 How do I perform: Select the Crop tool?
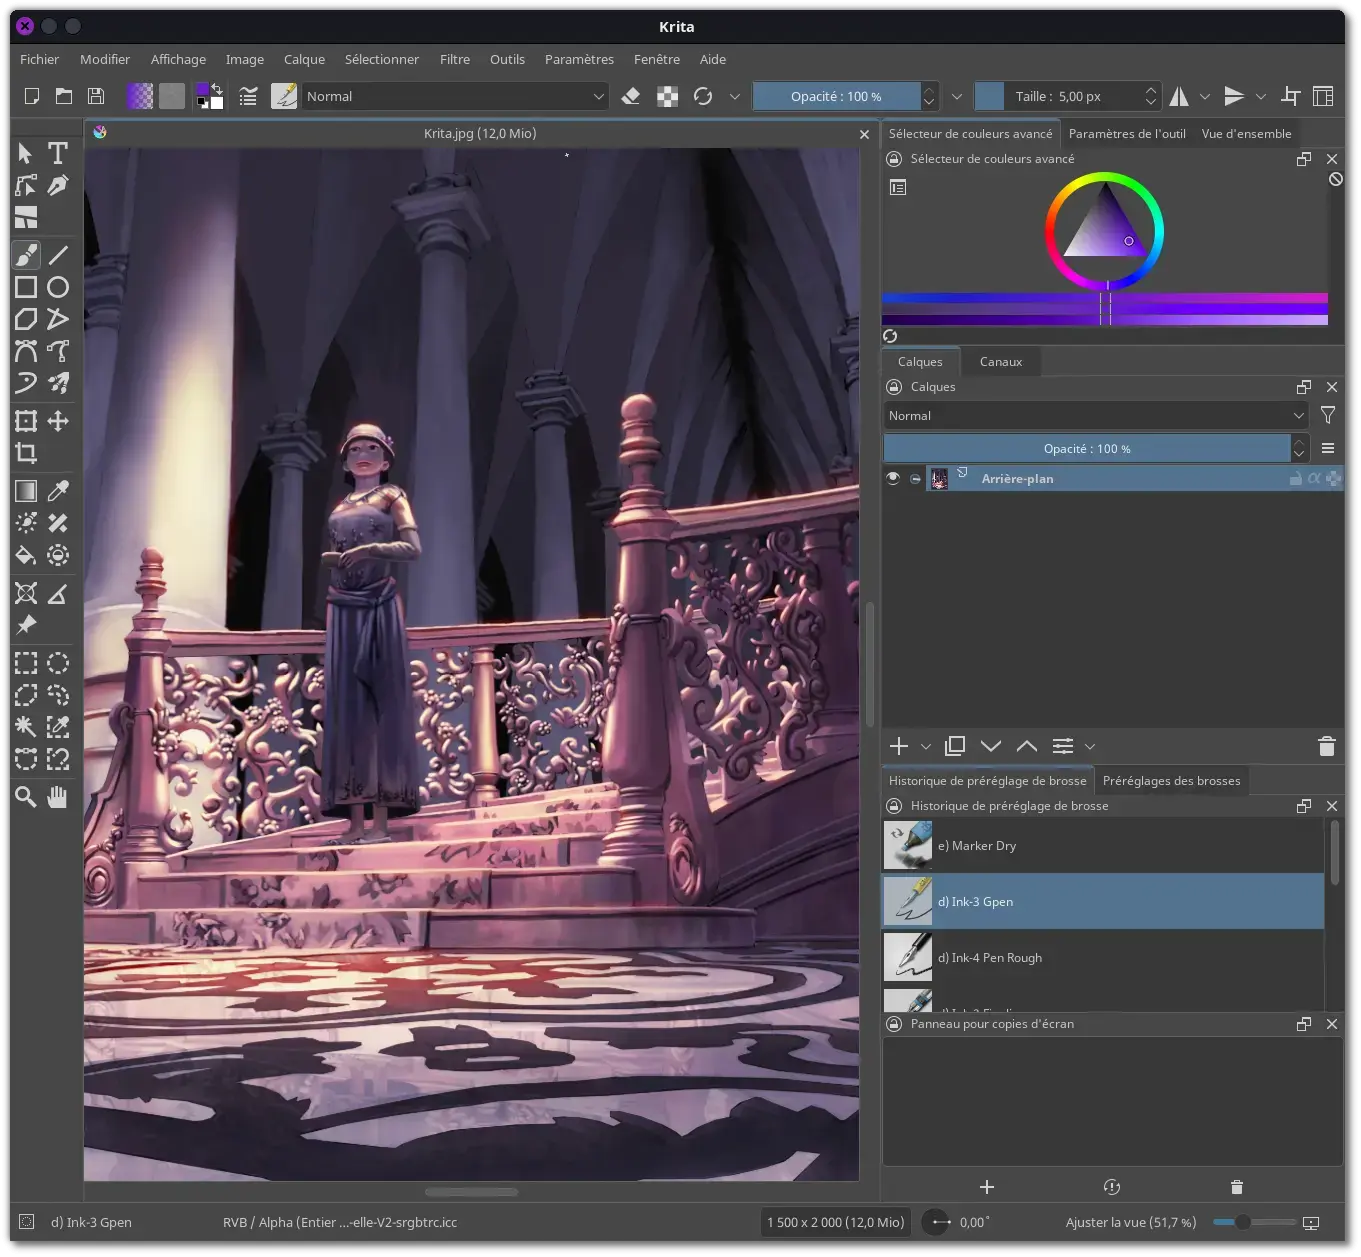26,453
